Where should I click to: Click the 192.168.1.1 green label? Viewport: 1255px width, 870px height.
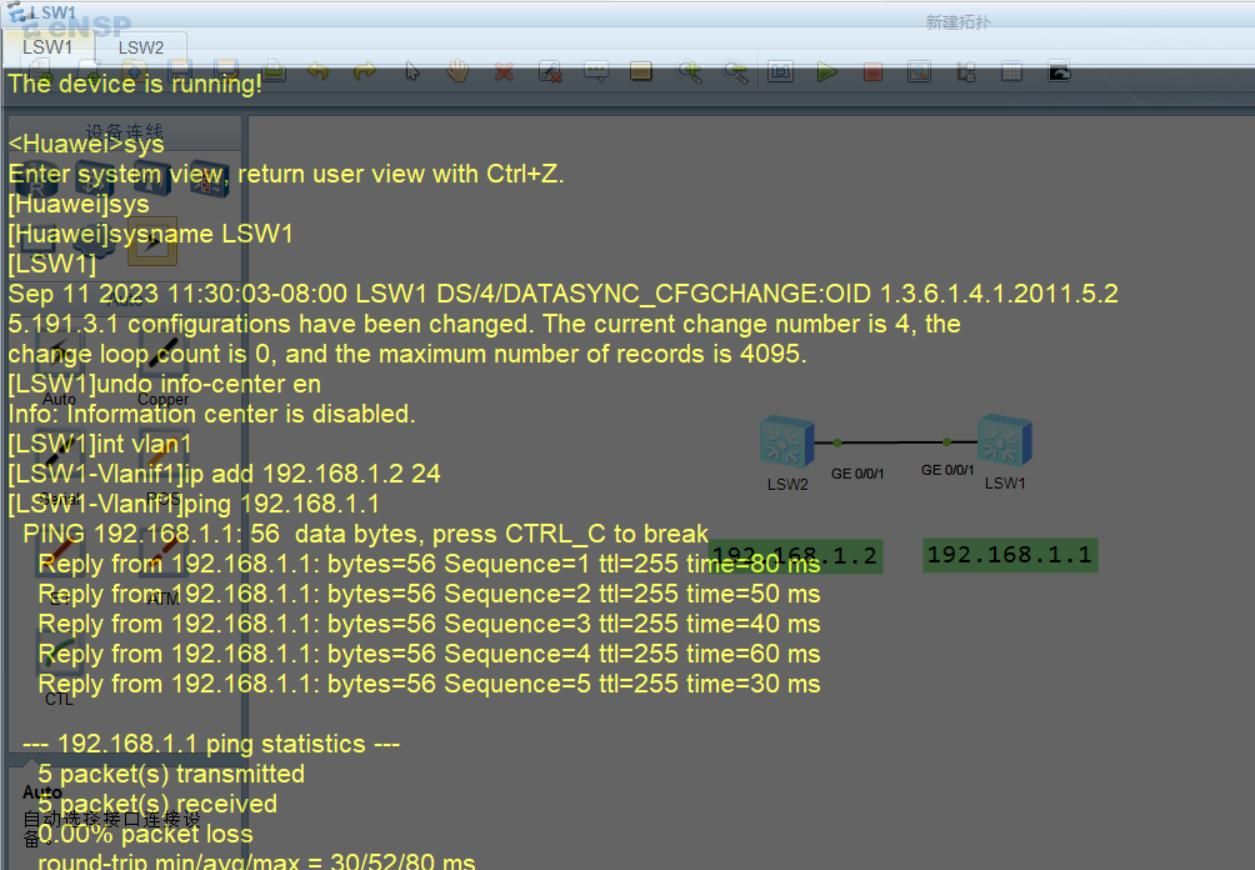(1010, 555)
